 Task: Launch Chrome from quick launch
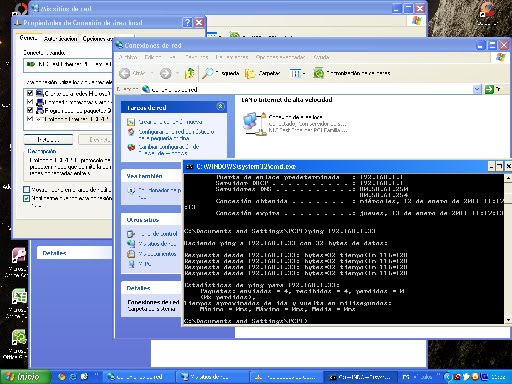click(62, 377)
